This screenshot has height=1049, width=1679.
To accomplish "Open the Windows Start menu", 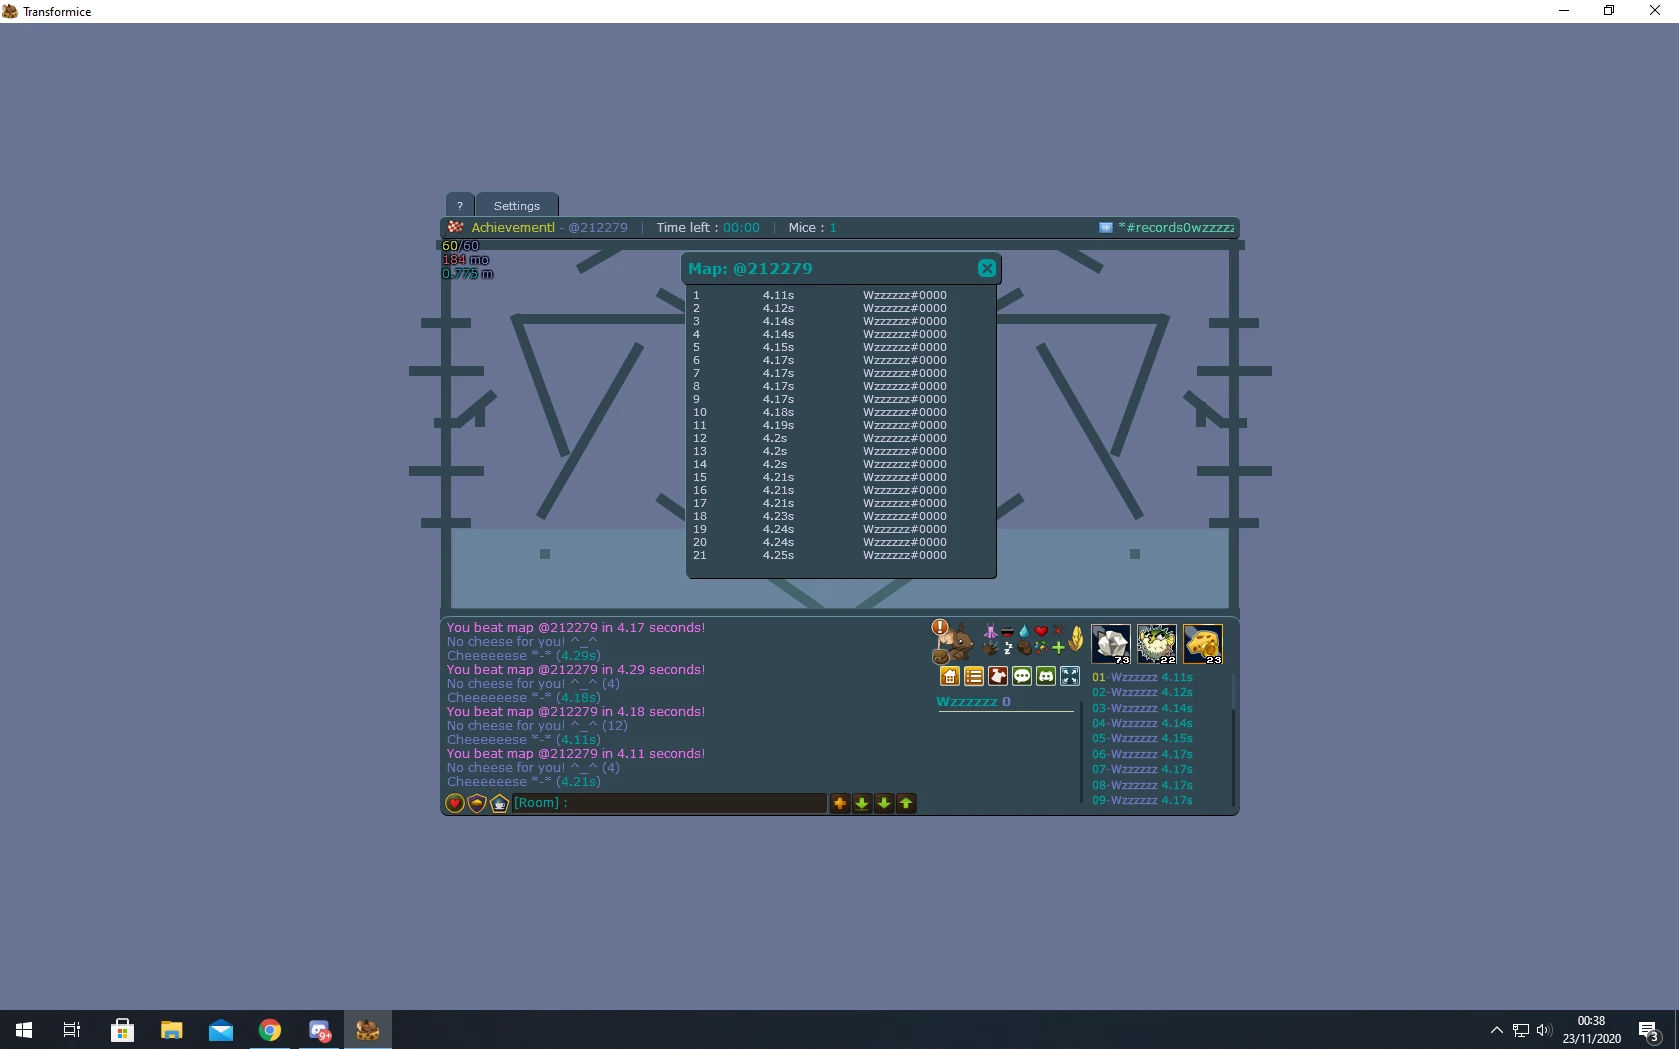I will [24, 1029].
